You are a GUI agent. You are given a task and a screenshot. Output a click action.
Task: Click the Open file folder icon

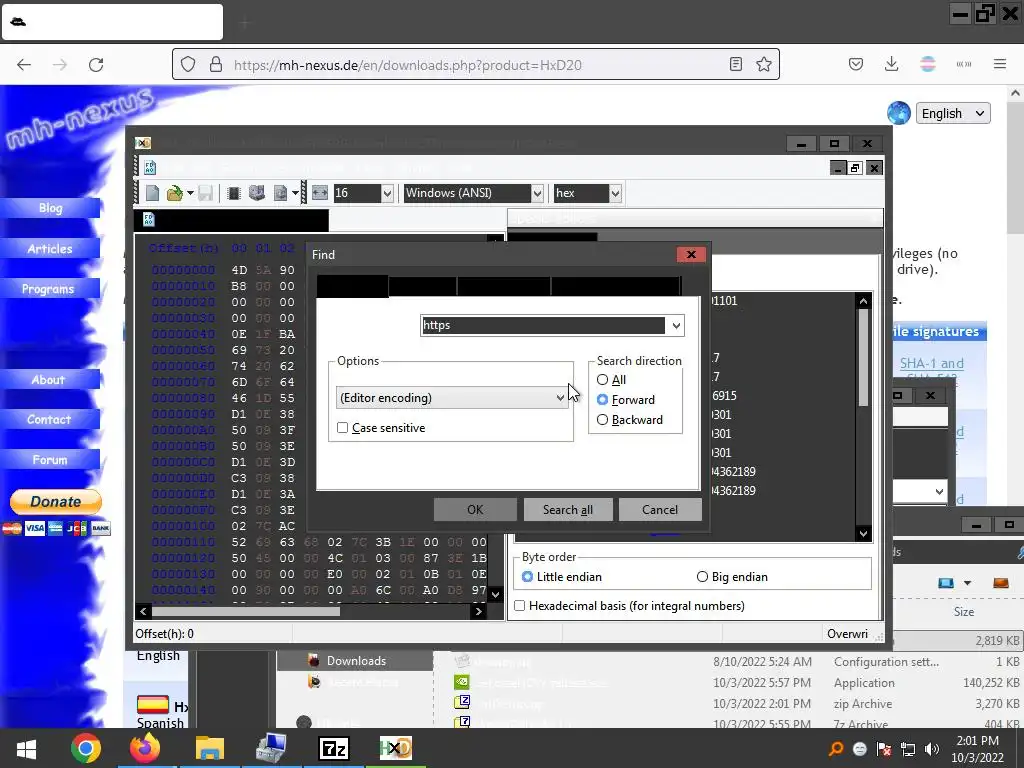pos(174,193)
